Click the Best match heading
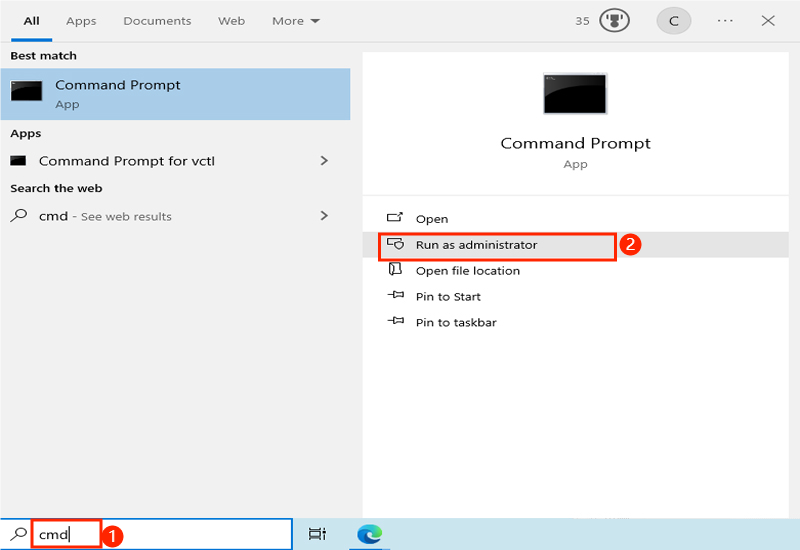 click(43, 56)
